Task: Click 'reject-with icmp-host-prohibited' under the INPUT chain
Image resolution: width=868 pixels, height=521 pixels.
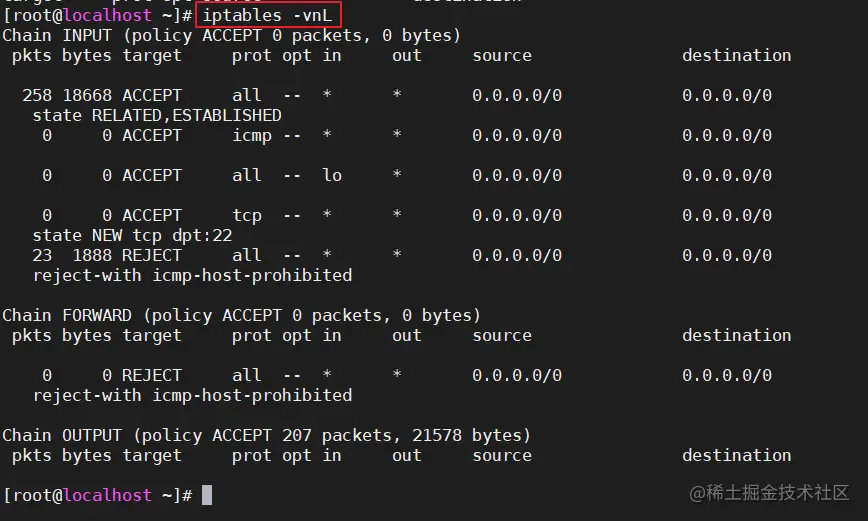Action: 193,276
